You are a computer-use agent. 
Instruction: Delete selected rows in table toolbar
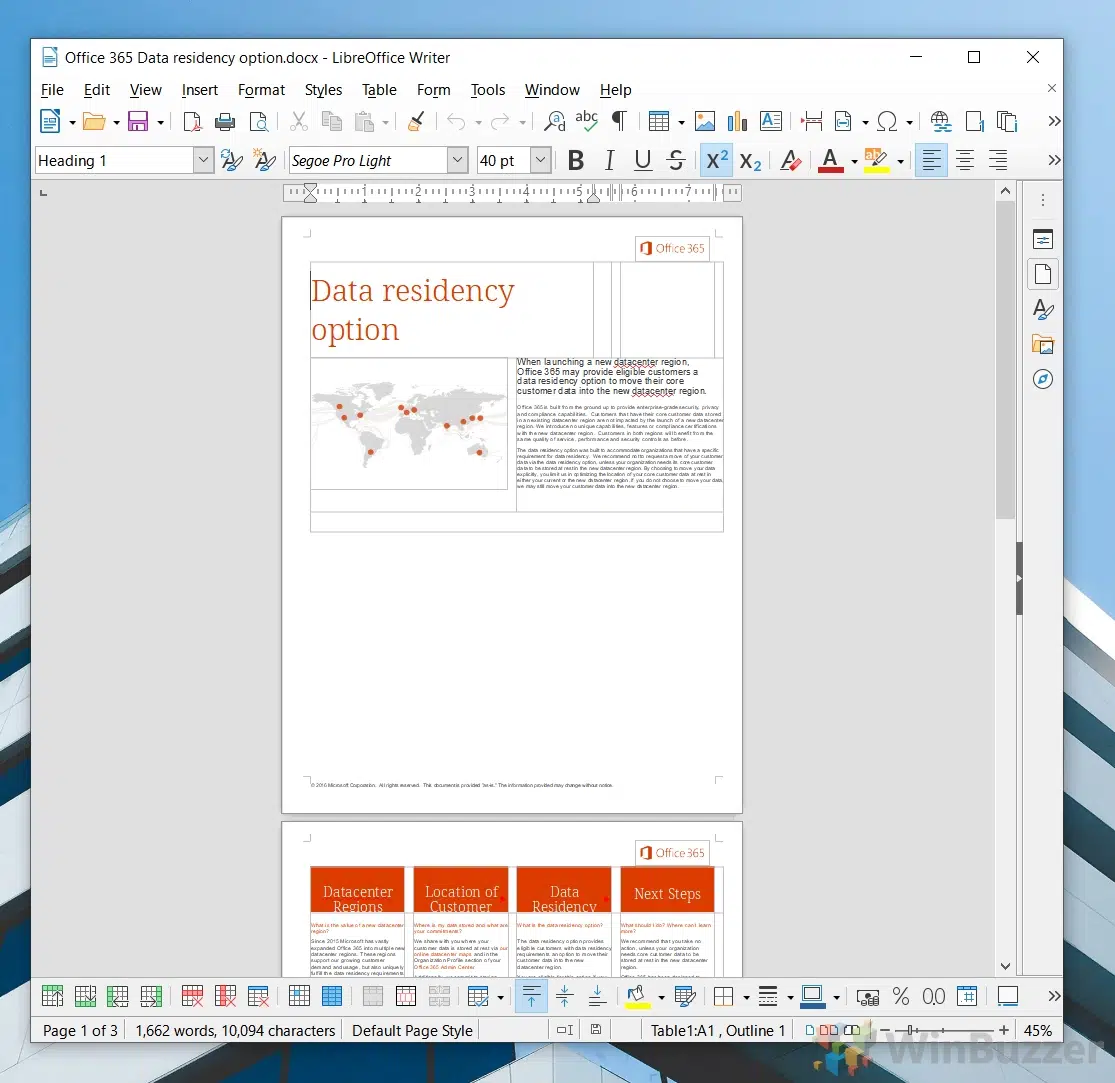[193, 996]
